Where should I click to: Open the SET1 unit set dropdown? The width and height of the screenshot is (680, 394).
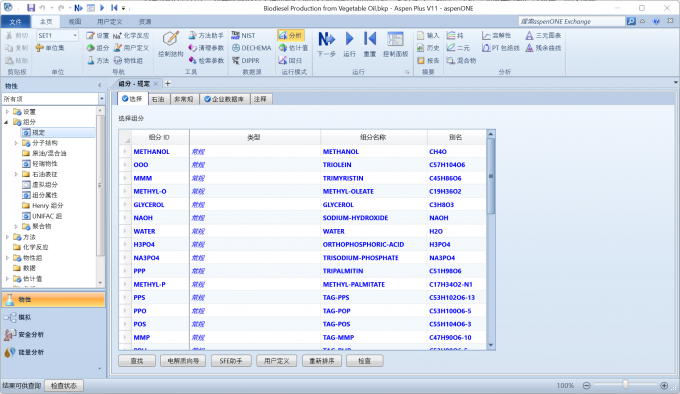(x=75, y=36)
